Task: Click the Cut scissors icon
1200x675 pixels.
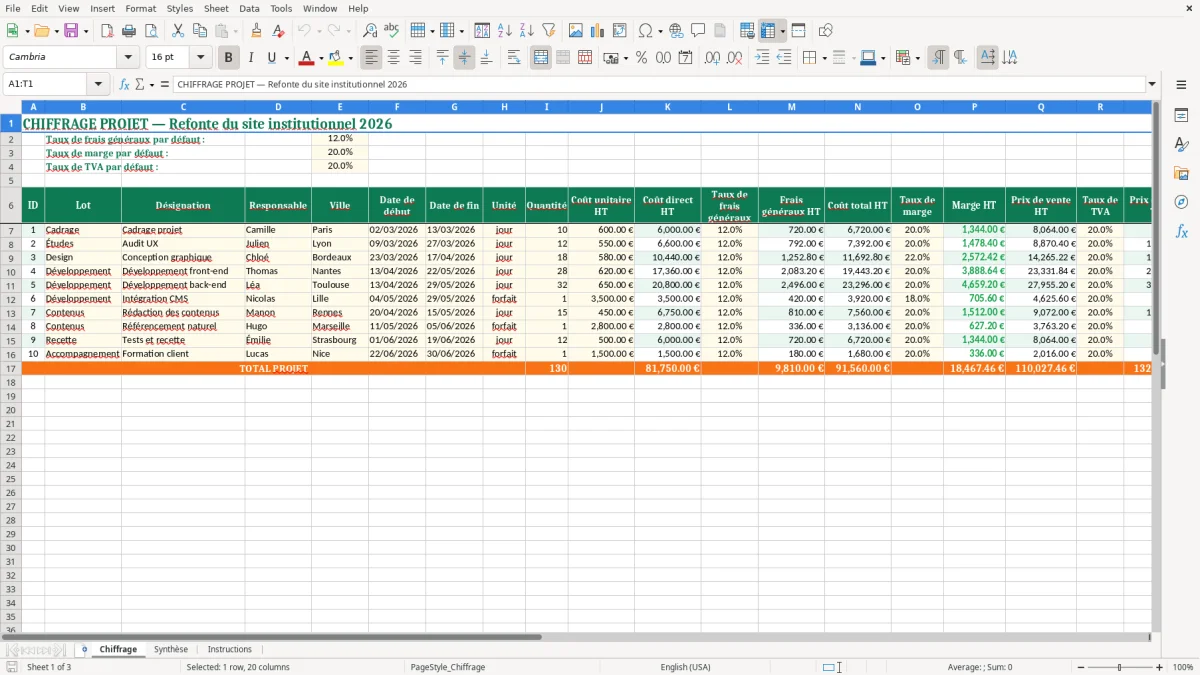Action: pyautogui.click(x=178, y=31)
